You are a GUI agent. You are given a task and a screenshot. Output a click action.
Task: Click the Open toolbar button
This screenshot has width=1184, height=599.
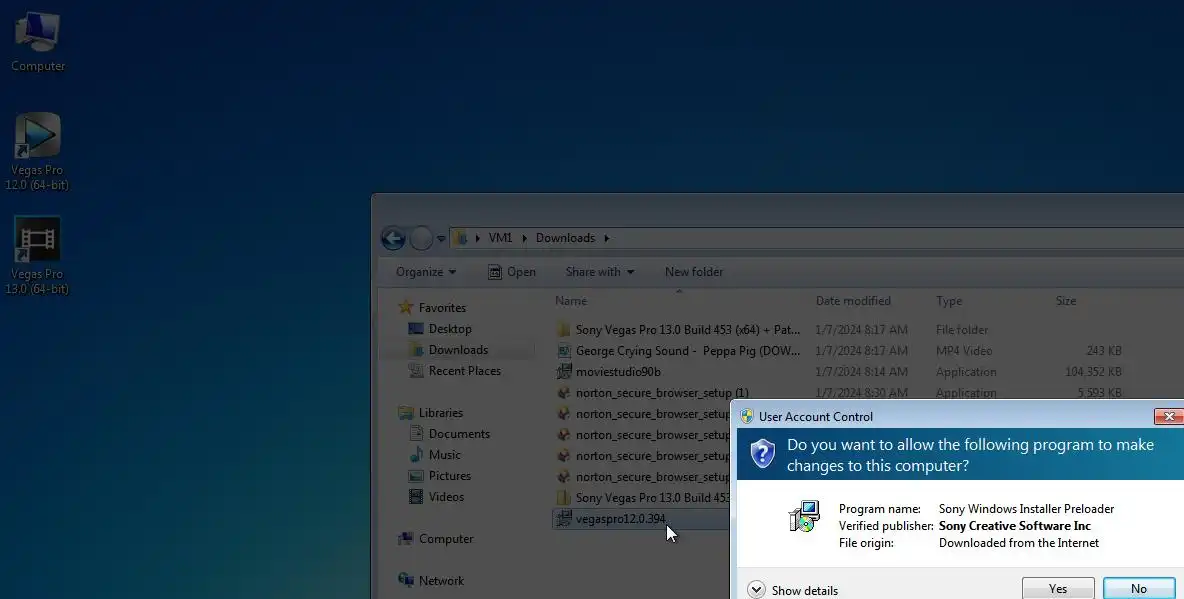(x=512, y=272)
